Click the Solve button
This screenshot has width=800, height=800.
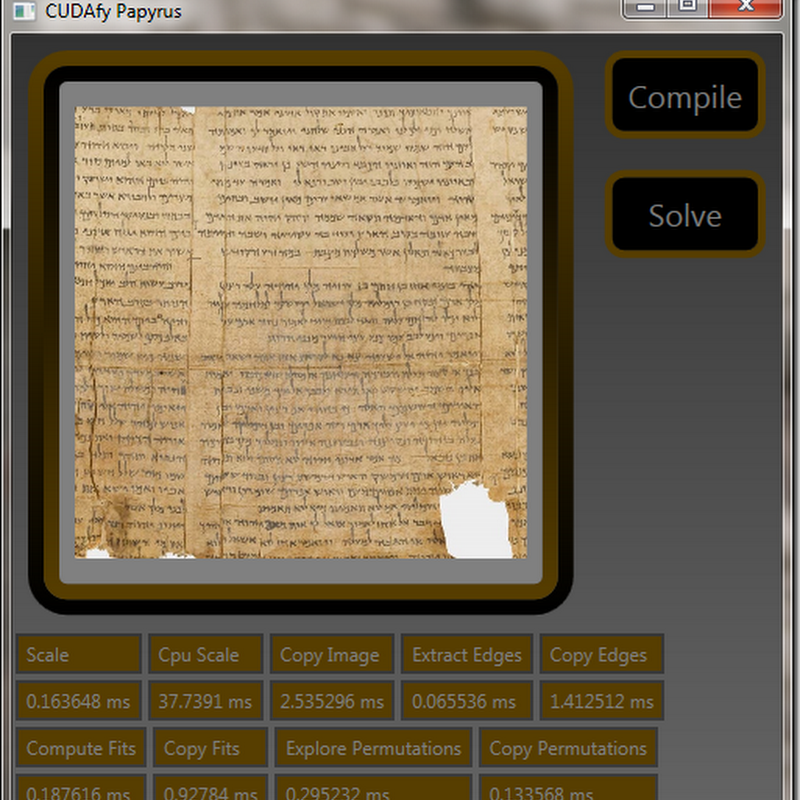point(685,214)
